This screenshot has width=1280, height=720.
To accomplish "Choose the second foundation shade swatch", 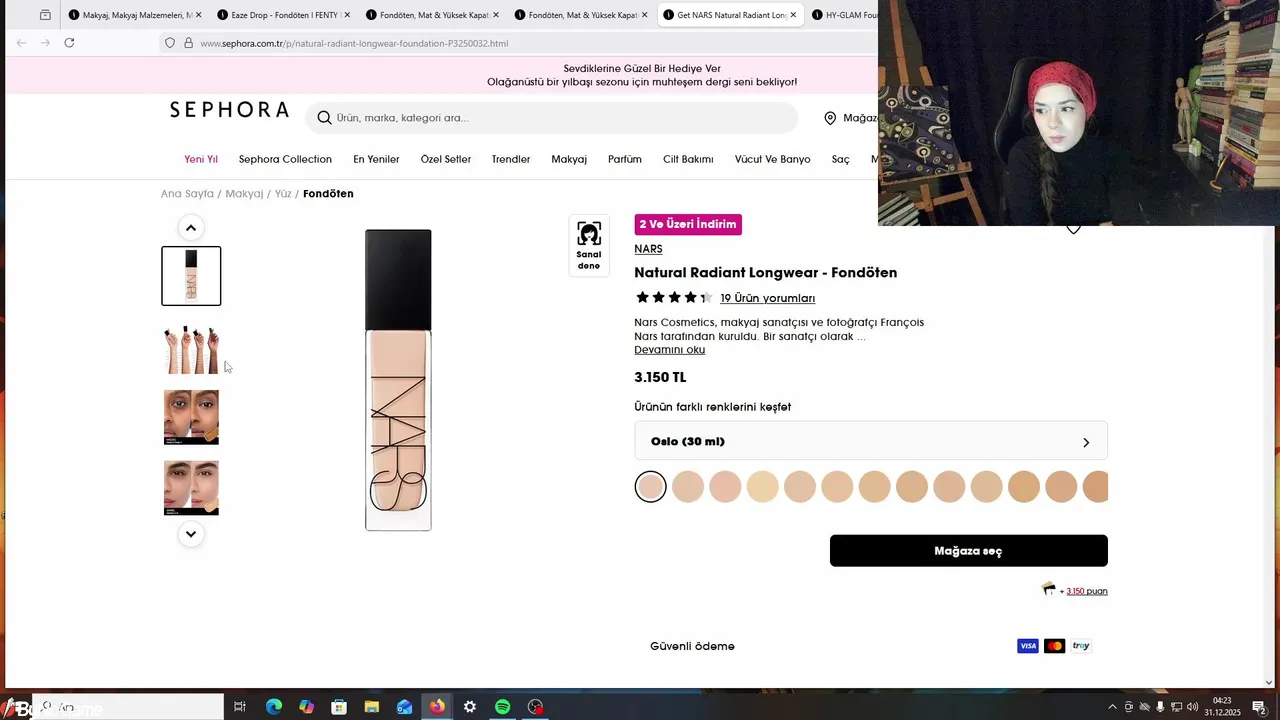I will [688, 487].
